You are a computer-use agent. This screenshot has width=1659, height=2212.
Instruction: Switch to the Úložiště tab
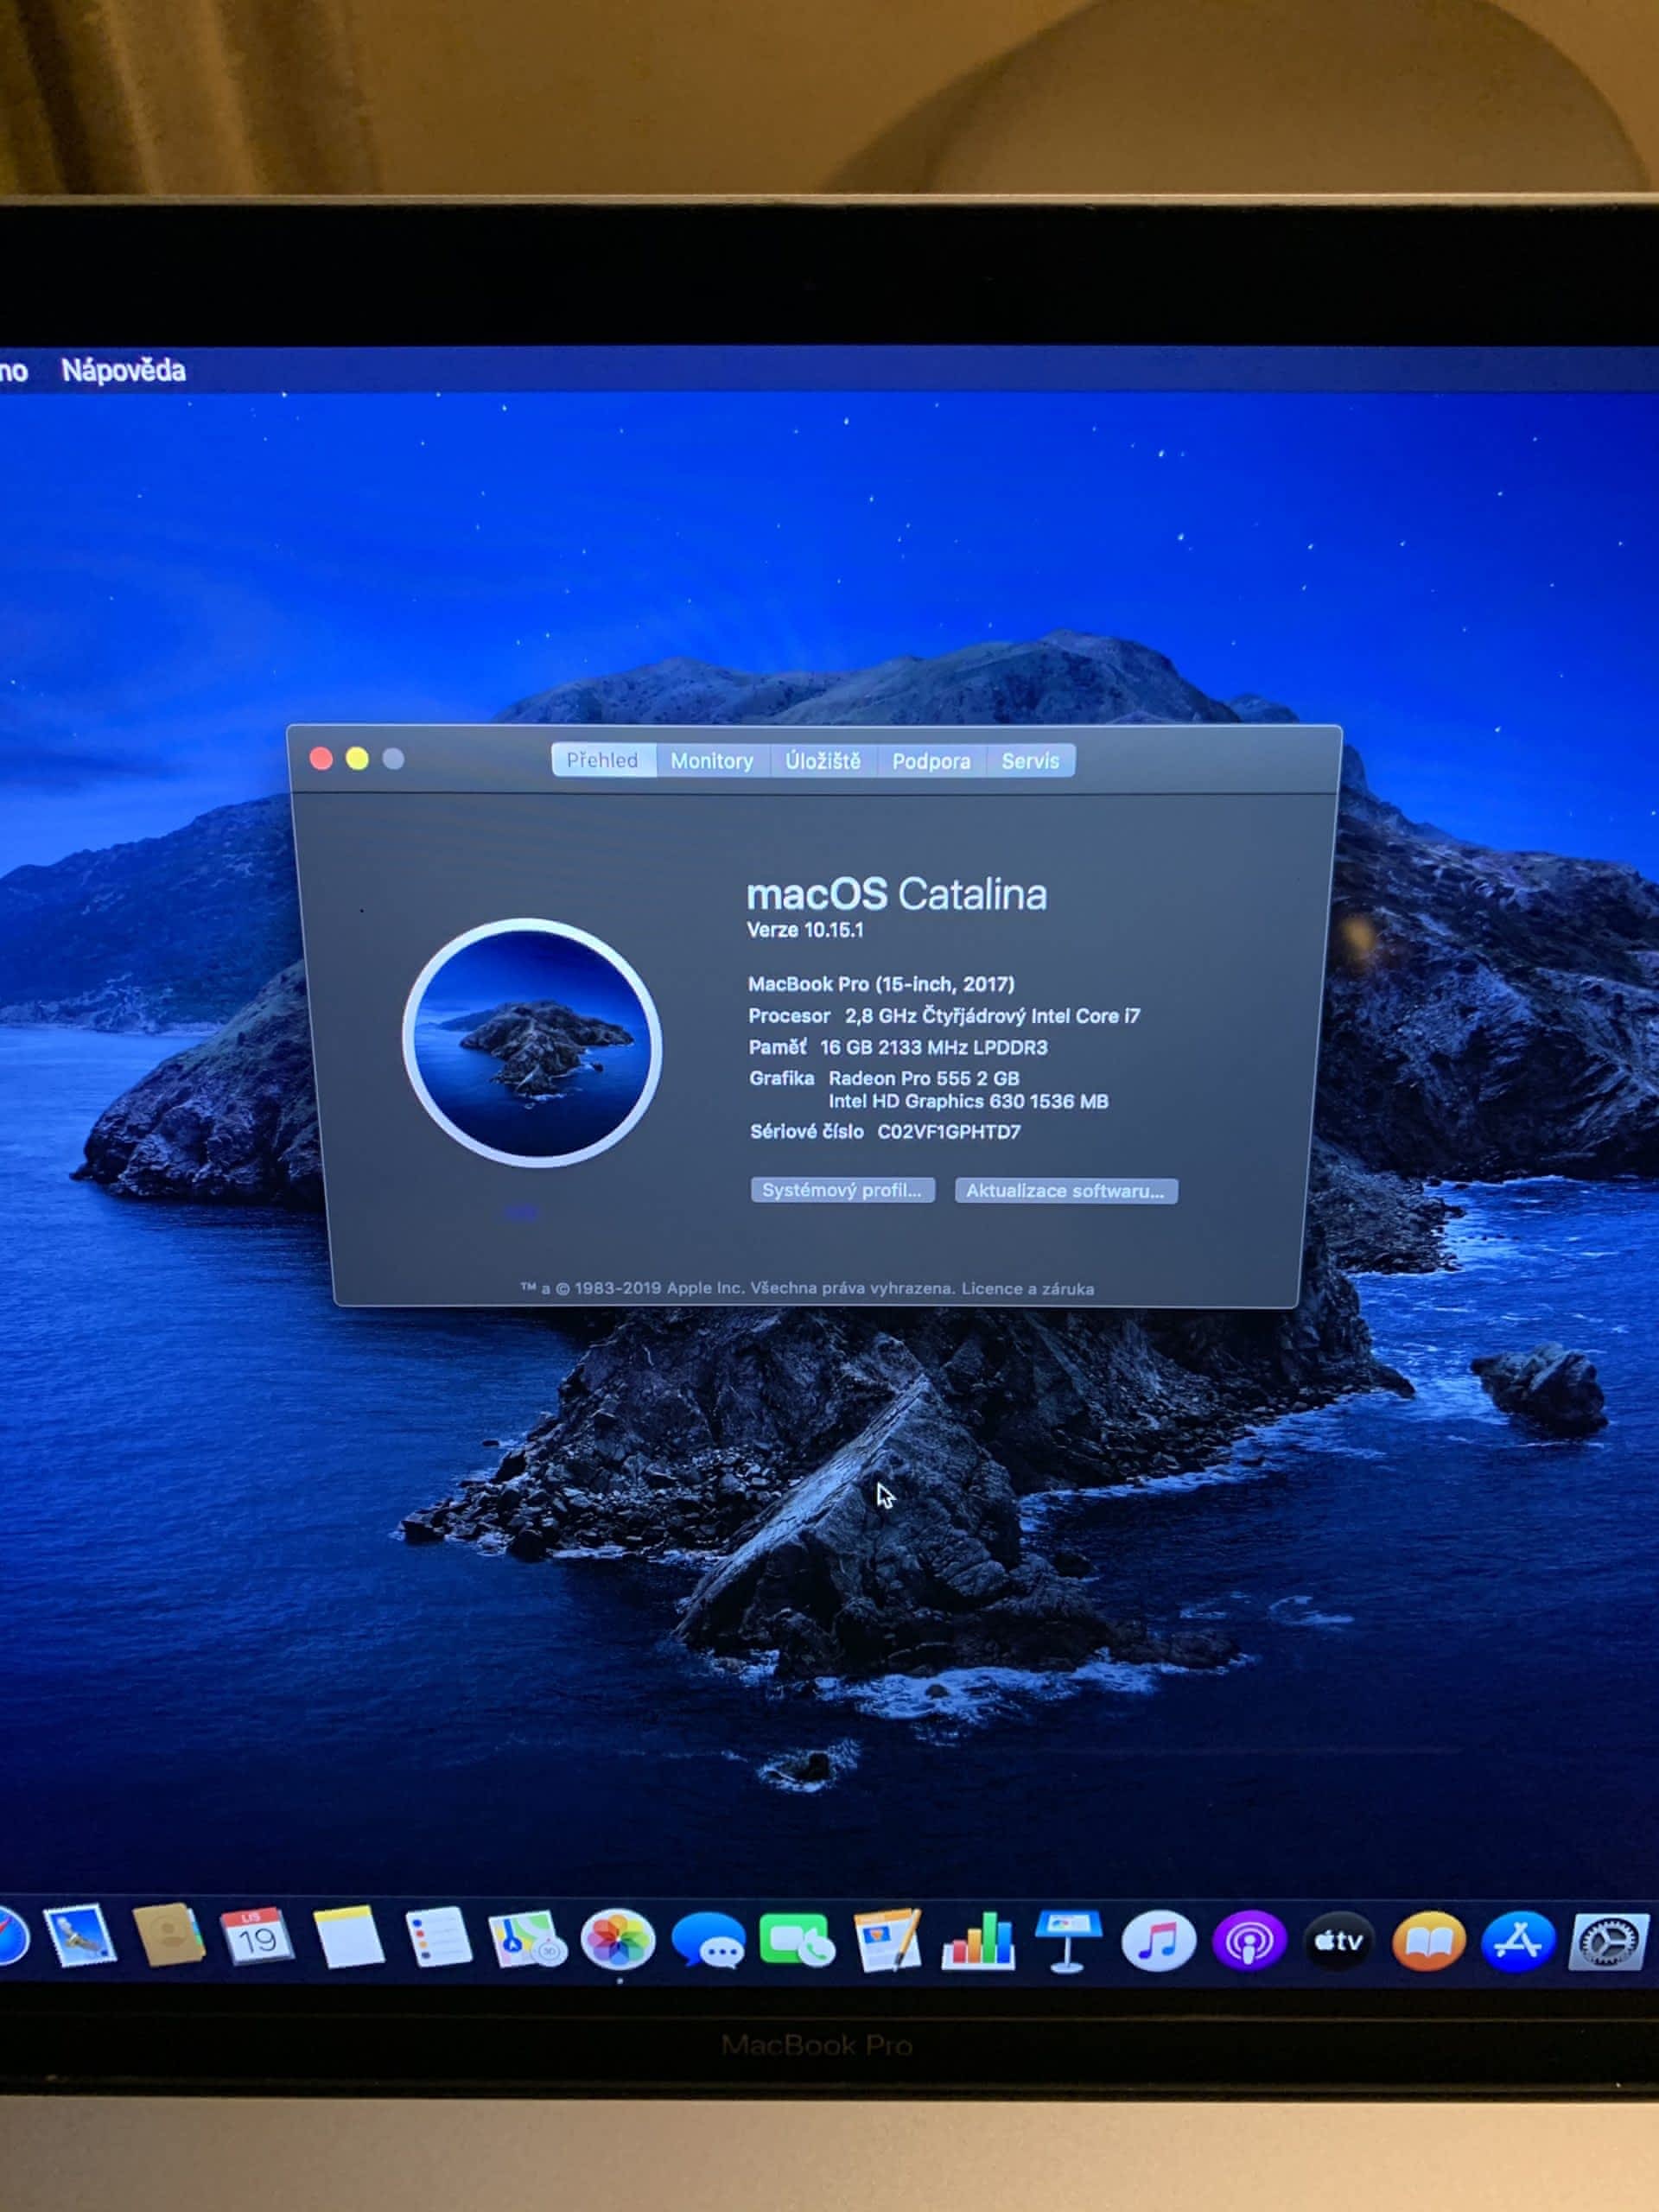[x=822, y=761]
